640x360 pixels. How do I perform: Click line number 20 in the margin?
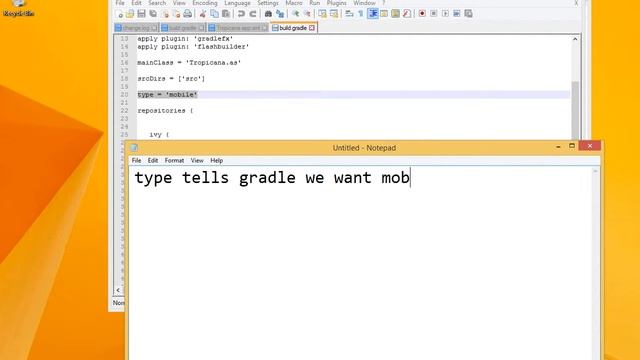tap(124, 95)
